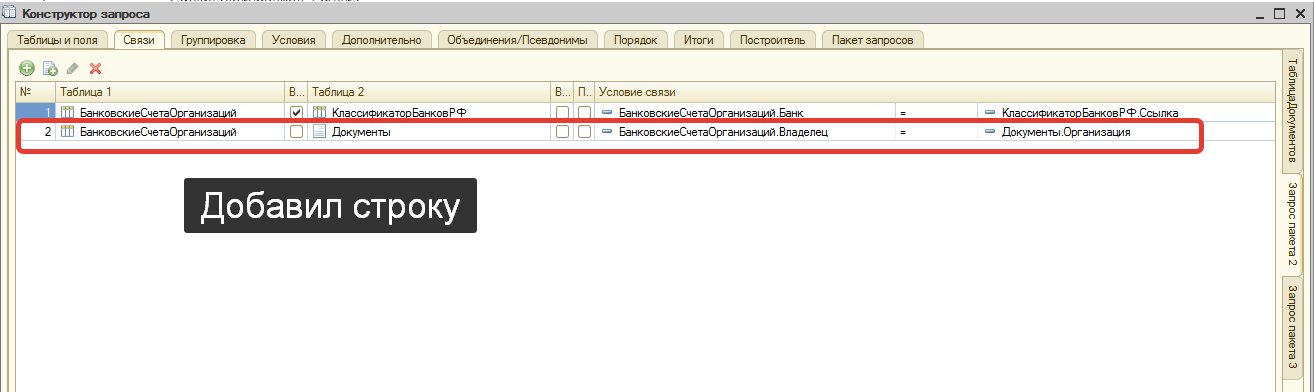
Task: Toggle the 'П' checkbox in row 1
Action: click(x=584, y=113)
